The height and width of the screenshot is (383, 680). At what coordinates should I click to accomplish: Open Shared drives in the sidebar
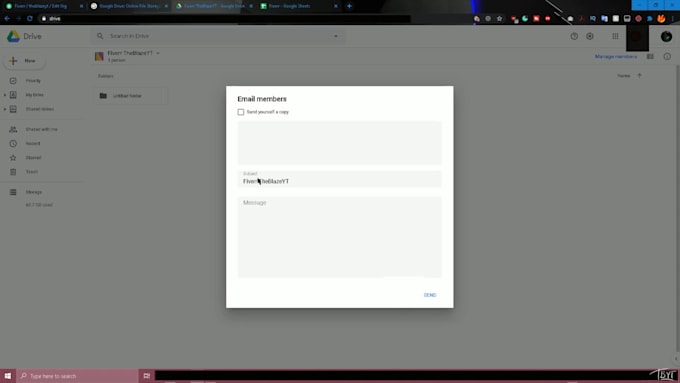click(x=39, y=109)
